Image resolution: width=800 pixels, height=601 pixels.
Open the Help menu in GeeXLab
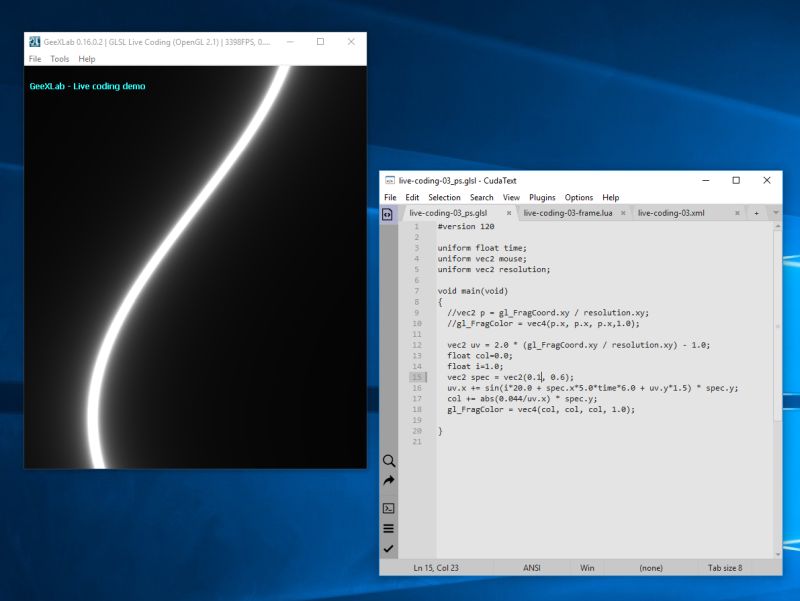tap(87, 59)
